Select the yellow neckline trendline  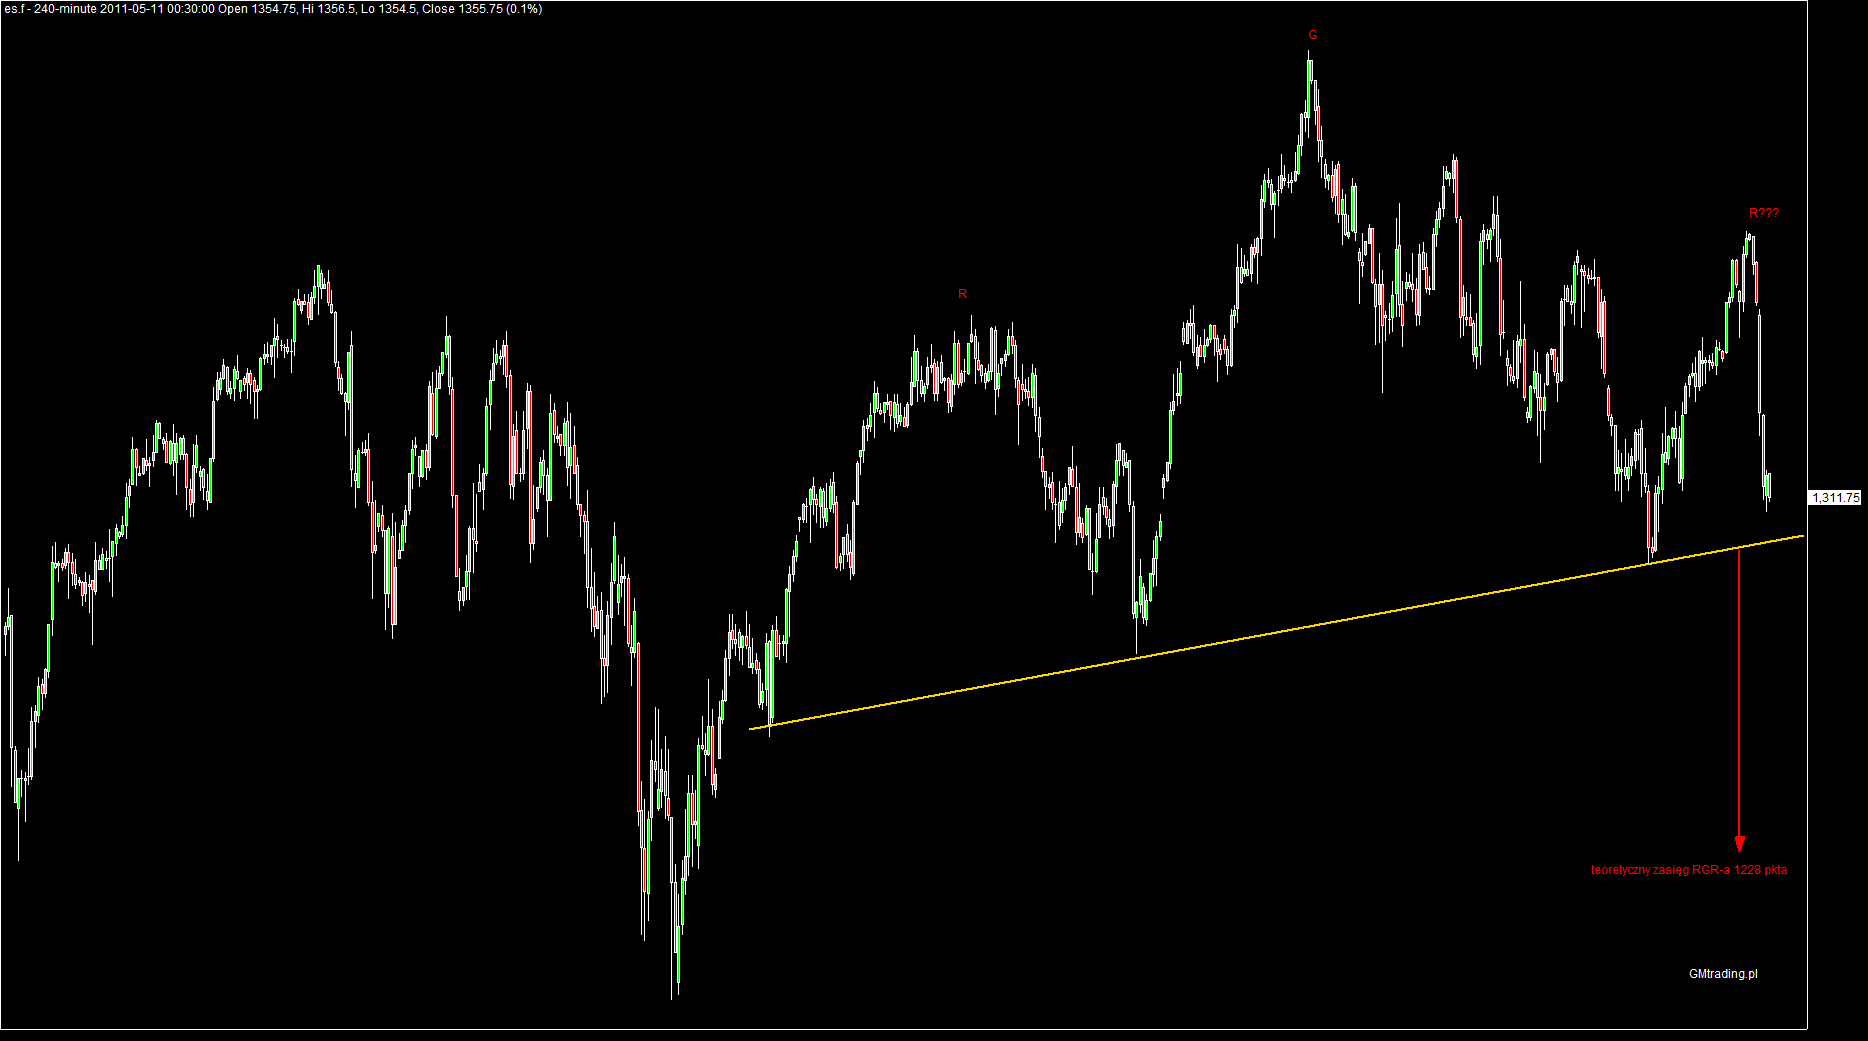(x=1277, y=632)
